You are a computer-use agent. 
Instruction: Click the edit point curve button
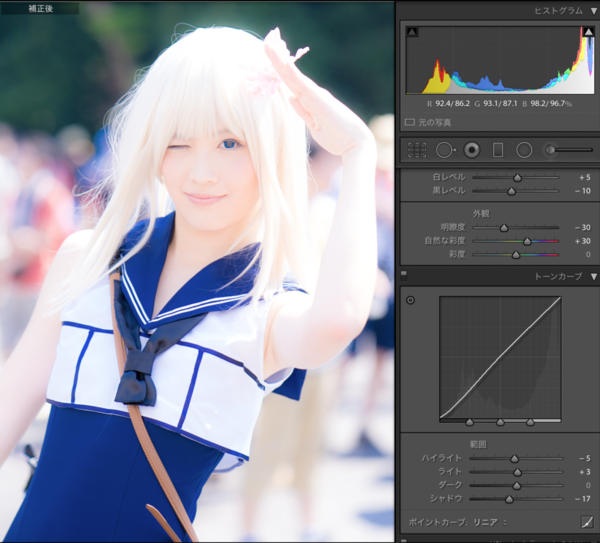[x=587, y=522]
